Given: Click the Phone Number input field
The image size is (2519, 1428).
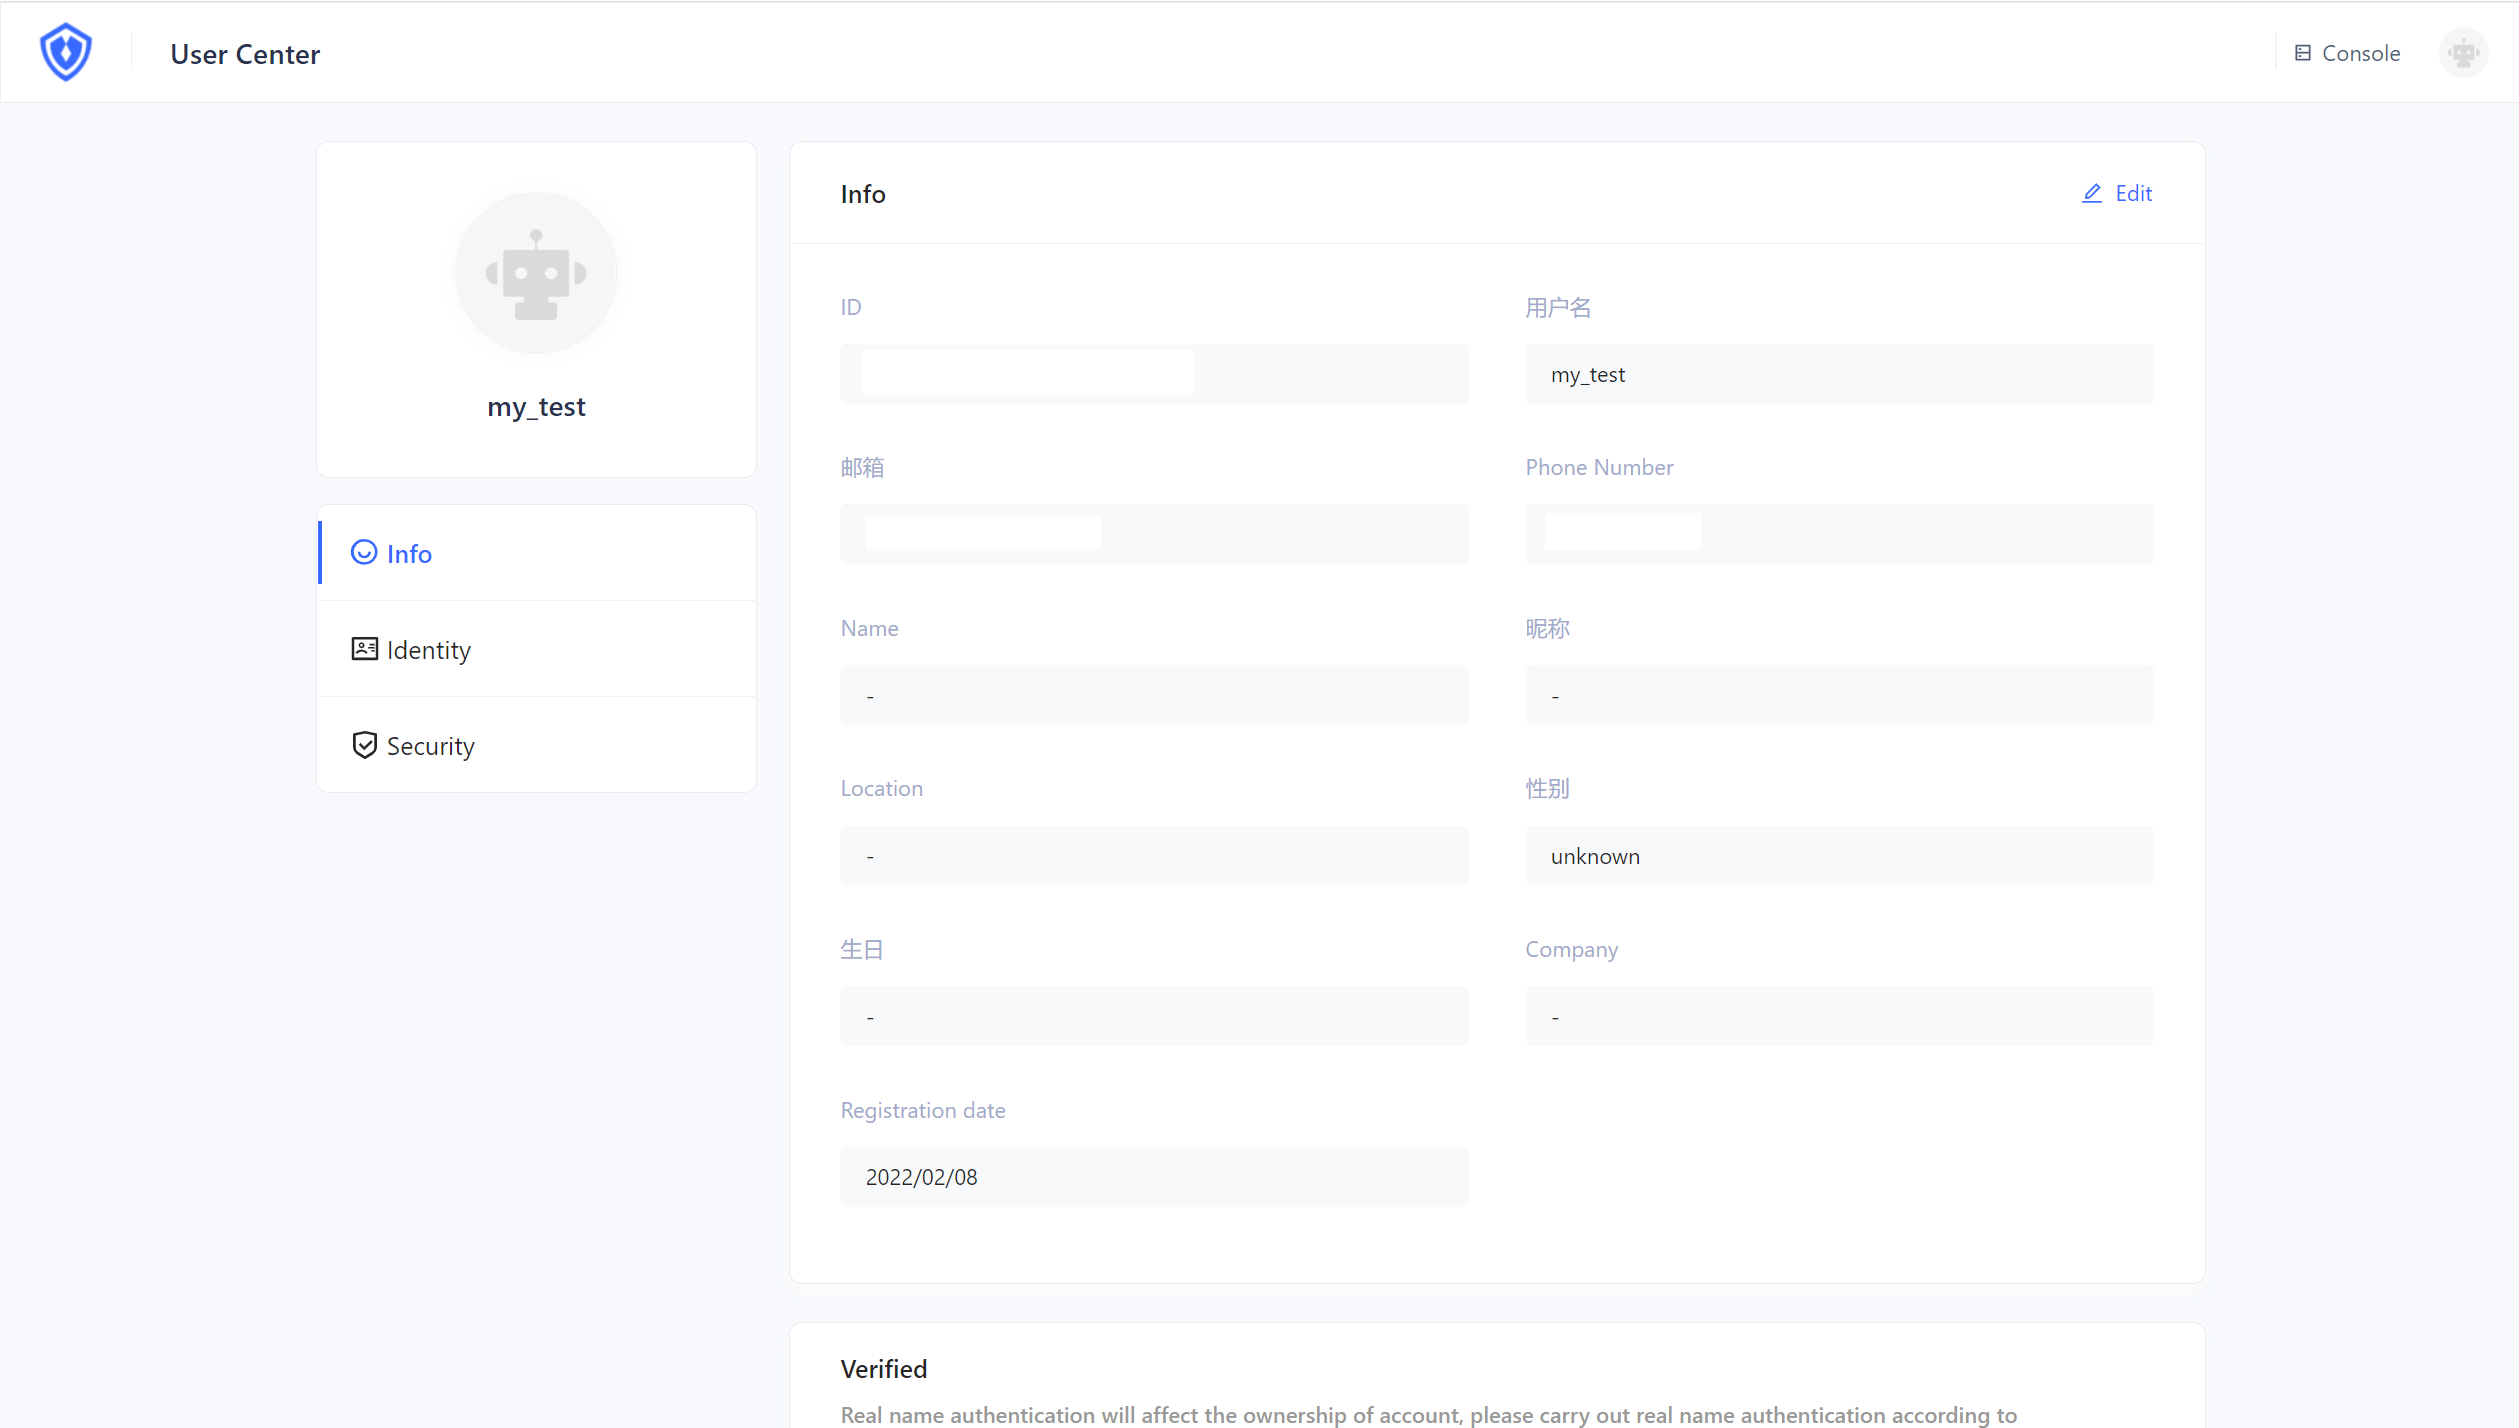Looking at the screenshot, I should [x=1839, y=535].
